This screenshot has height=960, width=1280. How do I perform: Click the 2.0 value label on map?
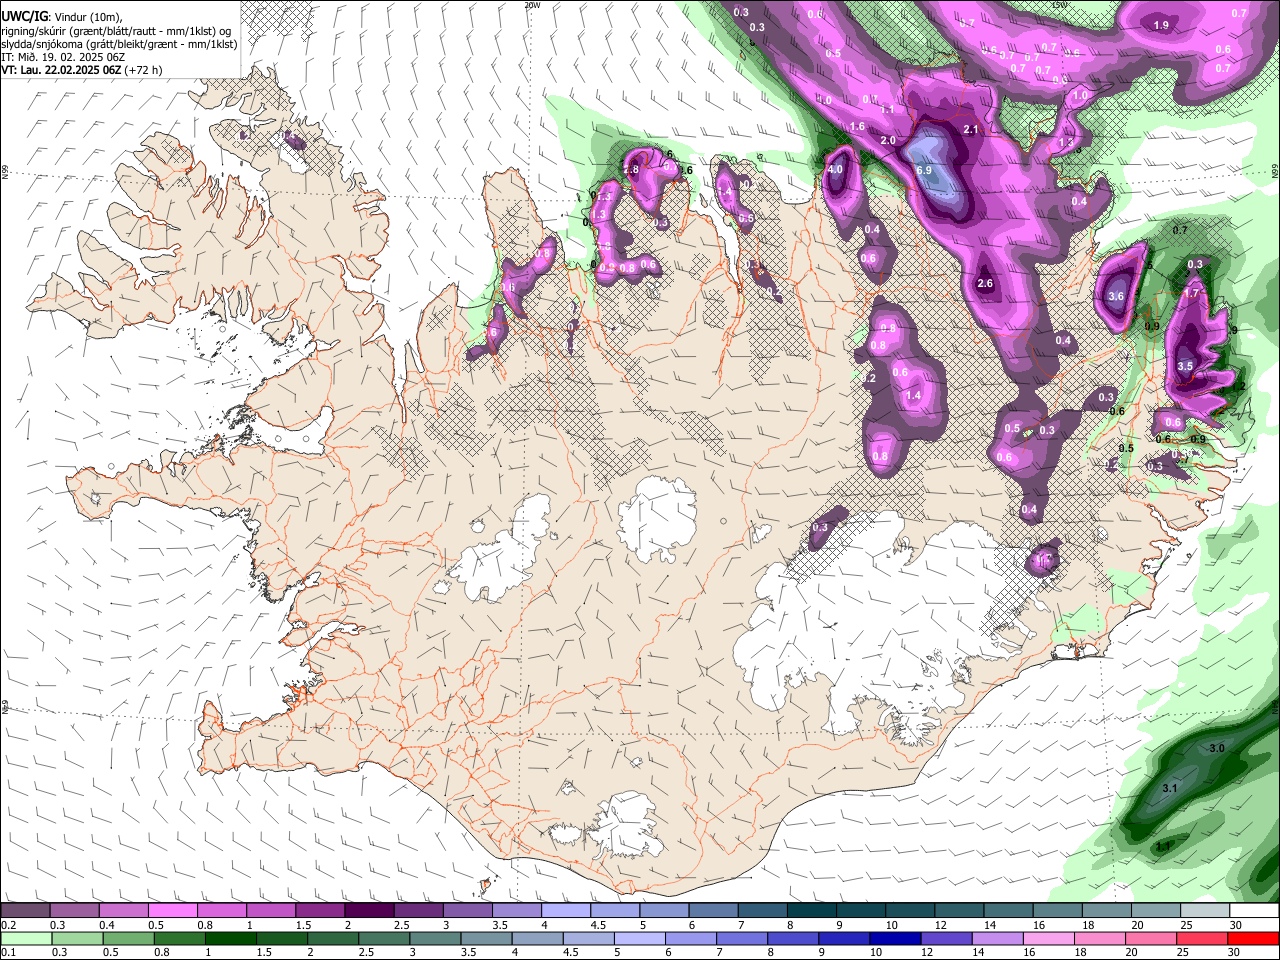point(888,141)
